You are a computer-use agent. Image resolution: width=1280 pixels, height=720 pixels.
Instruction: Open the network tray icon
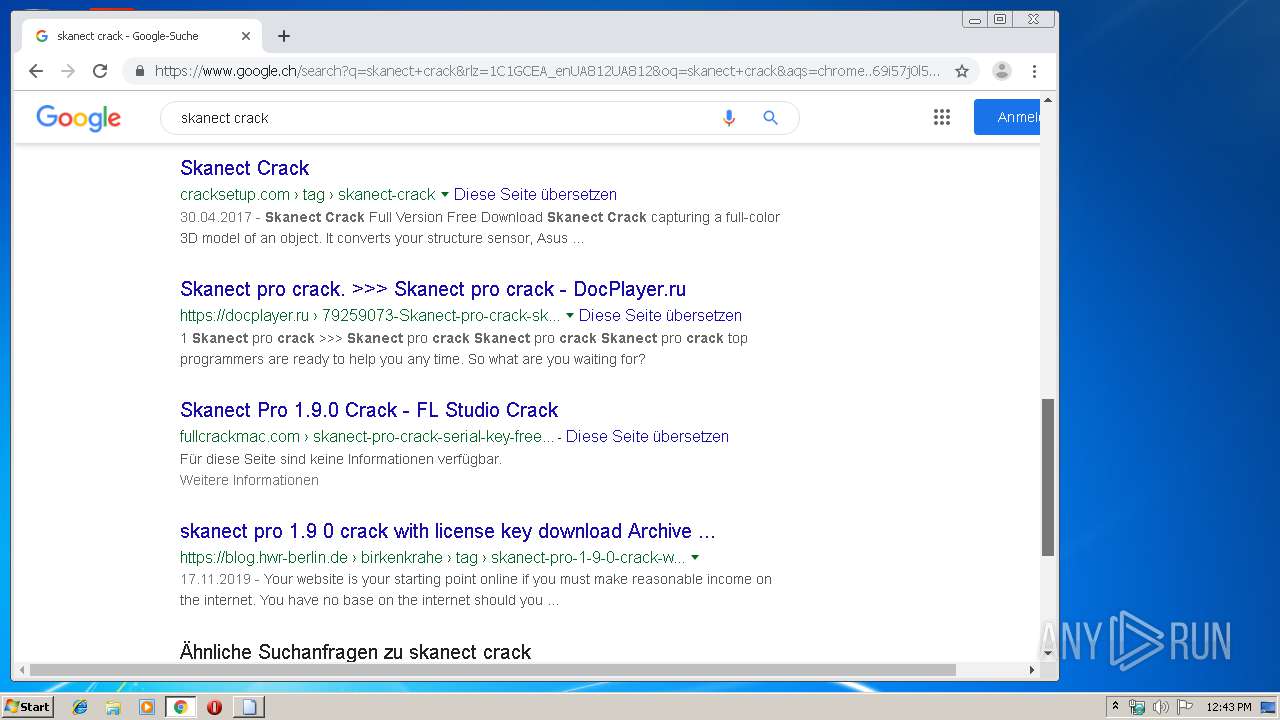[x=1137, y=707]
